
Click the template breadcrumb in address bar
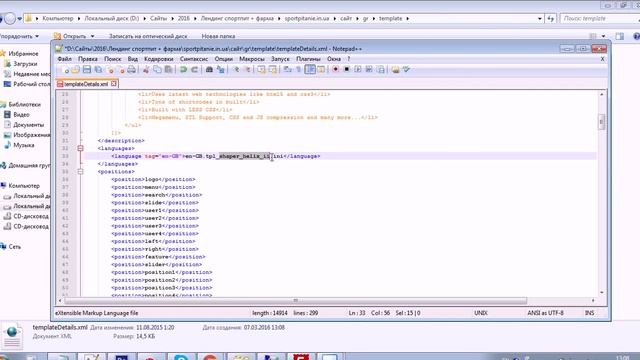[390, 19]
